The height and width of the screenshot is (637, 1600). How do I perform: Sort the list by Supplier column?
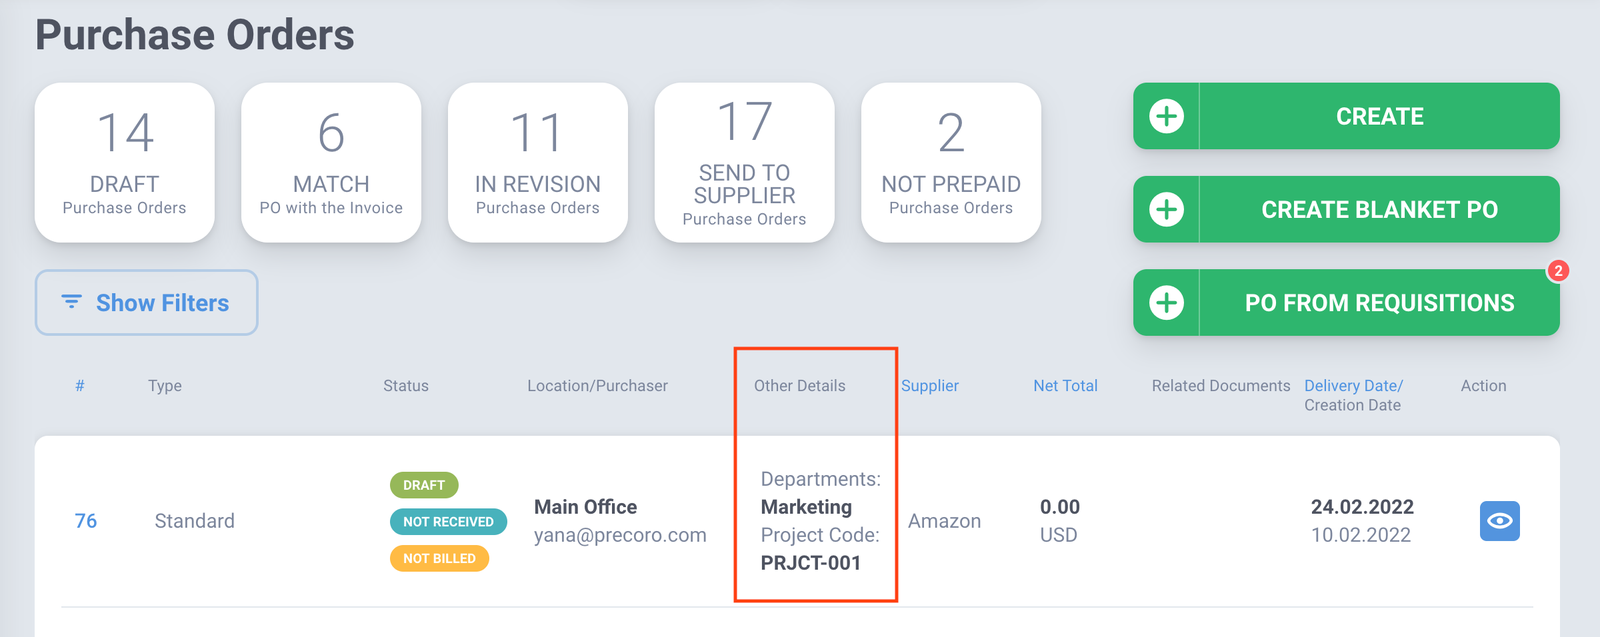click(930, 386)
